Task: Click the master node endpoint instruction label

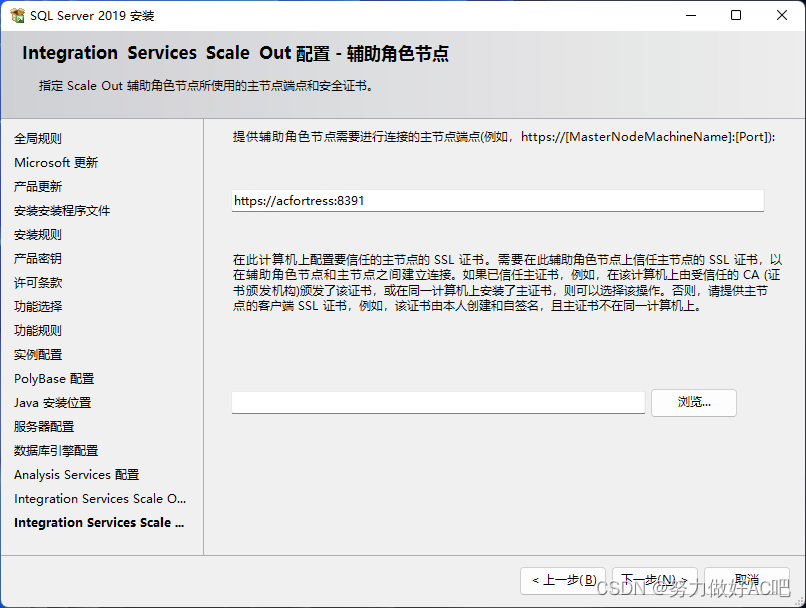Action: tap(504, 137)
